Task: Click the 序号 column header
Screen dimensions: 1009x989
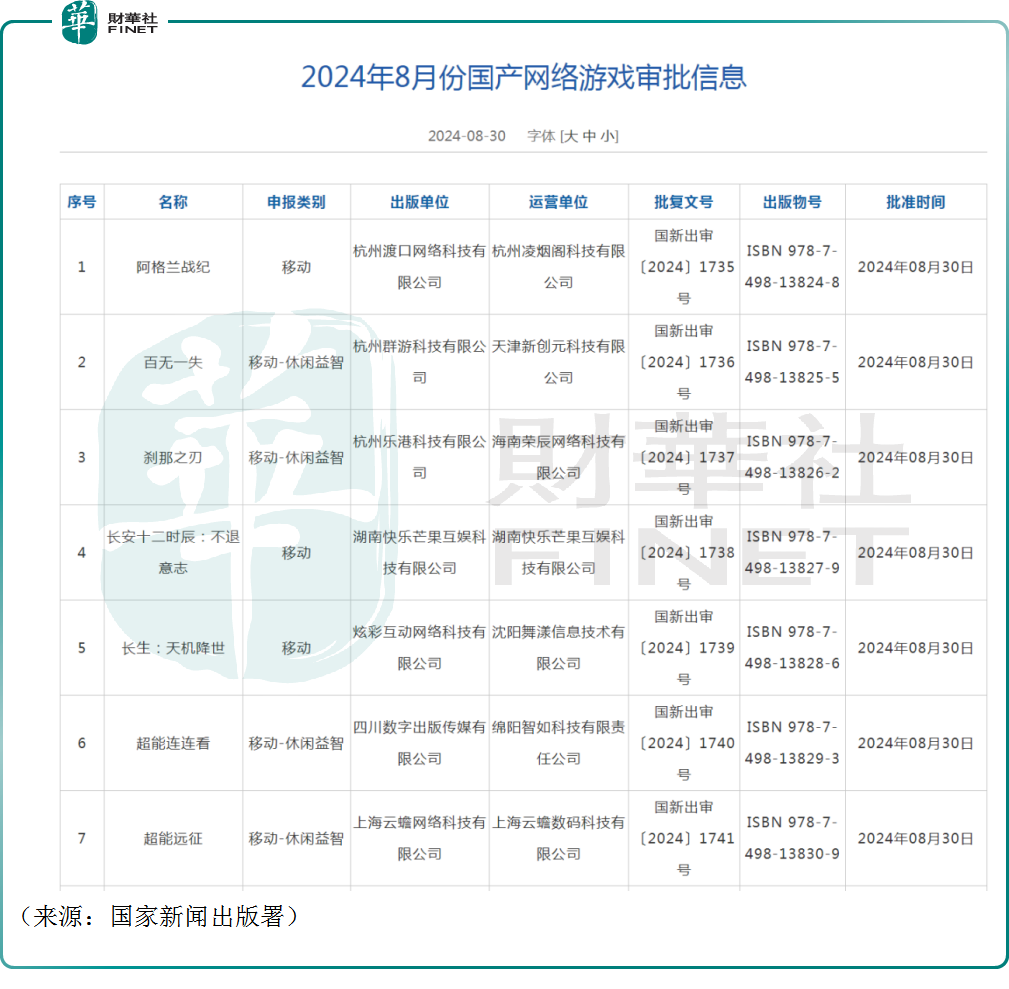Action: (82, 202)
